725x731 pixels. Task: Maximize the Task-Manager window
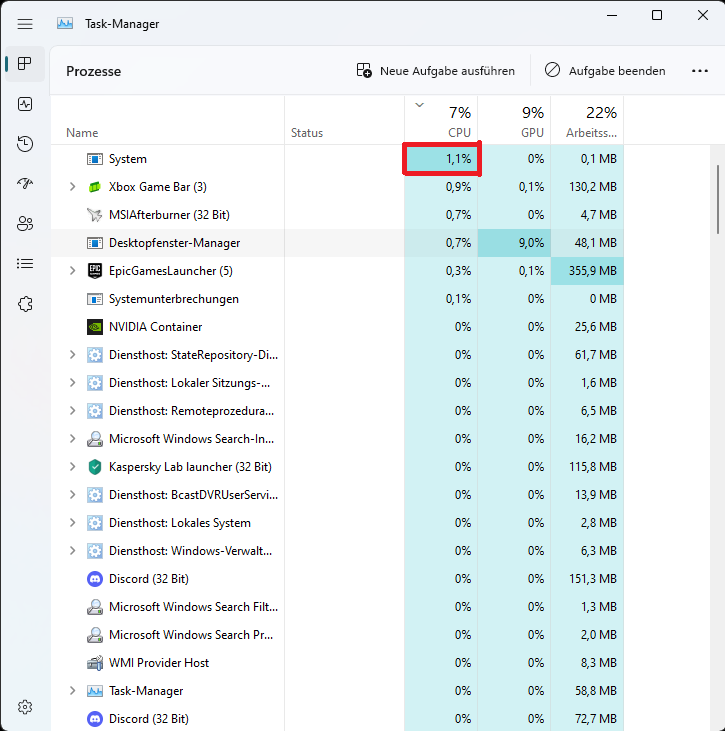[x=656, y=15]
